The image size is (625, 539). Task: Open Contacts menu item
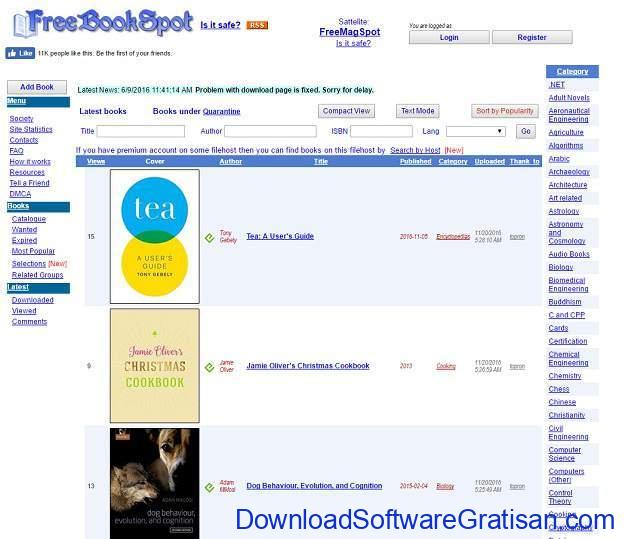(x=24, y=140)
